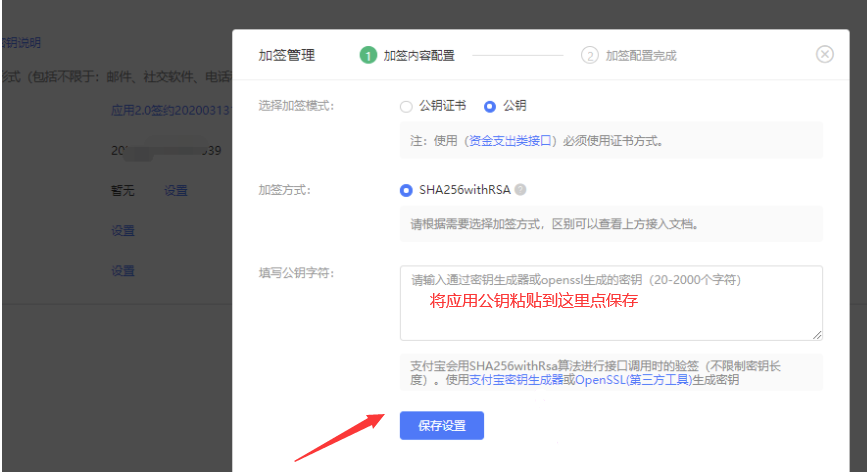Viewport: 867px width, 472px height.
Task: Click the 暂无 text in background page
Action: coord(123,191)
